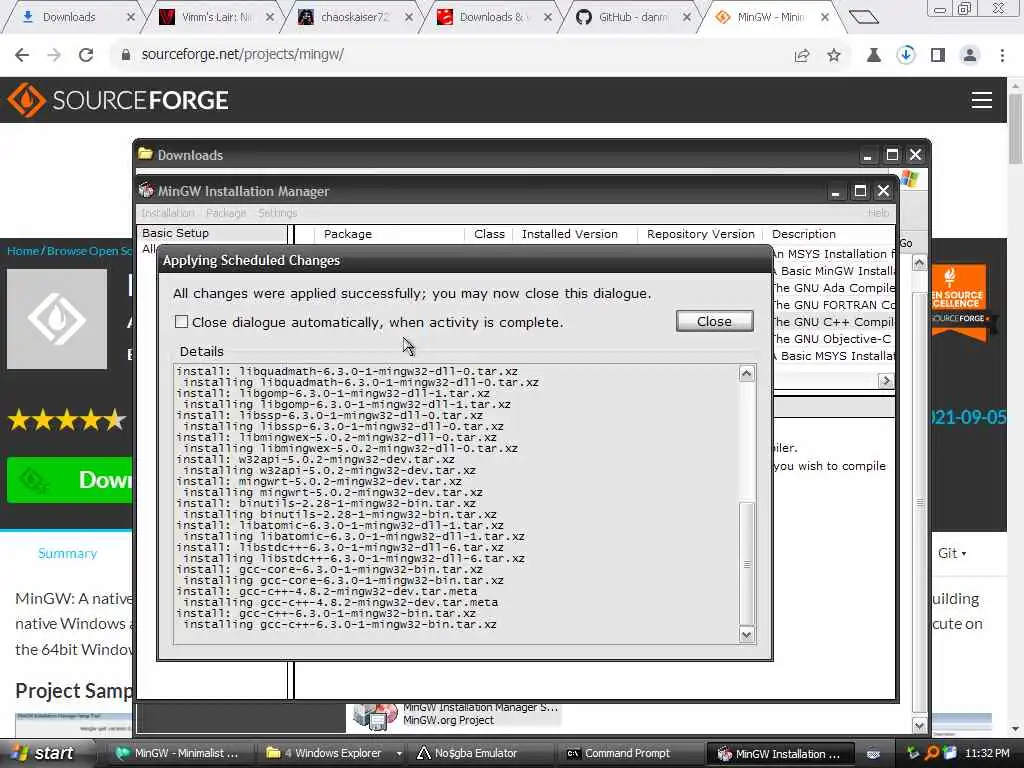
Task: Click the Repository Version column header
Action: (x=700, y=234)
